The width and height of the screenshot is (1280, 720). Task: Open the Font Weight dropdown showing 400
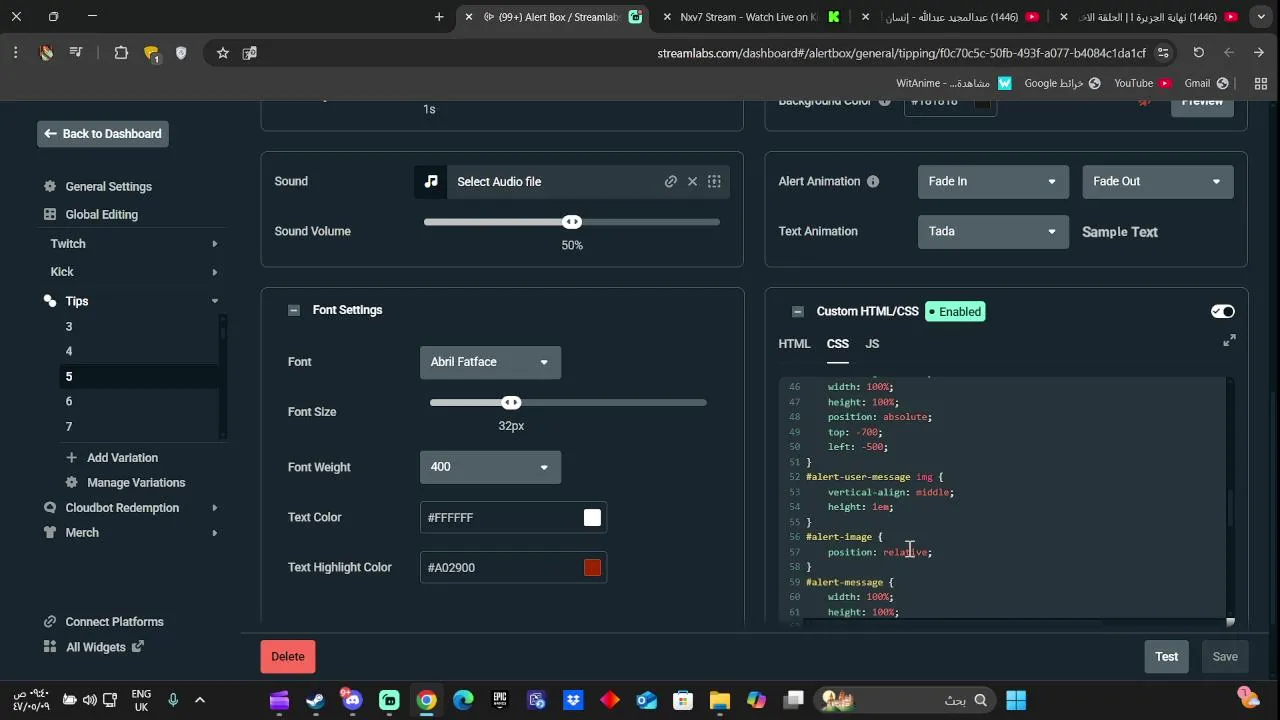[x=490, y=467]
